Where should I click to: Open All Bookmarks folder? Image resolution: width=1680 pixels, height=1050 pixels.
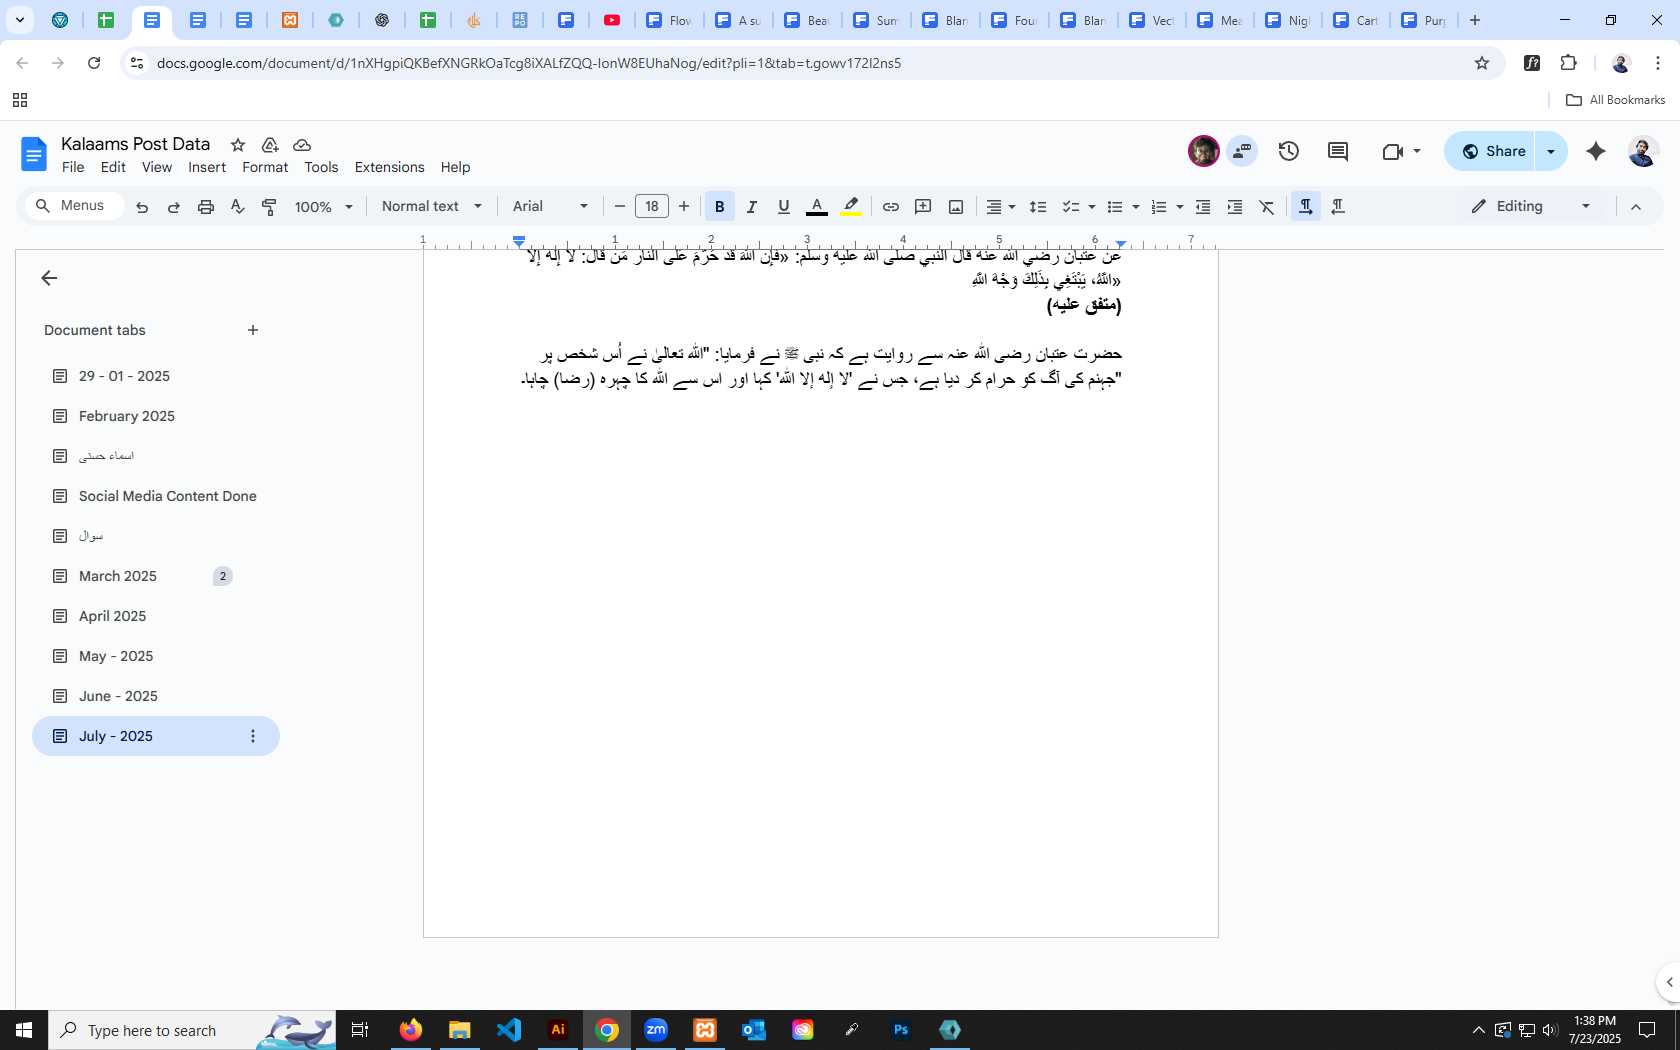pyautogui.click(x=1615, y=100)
